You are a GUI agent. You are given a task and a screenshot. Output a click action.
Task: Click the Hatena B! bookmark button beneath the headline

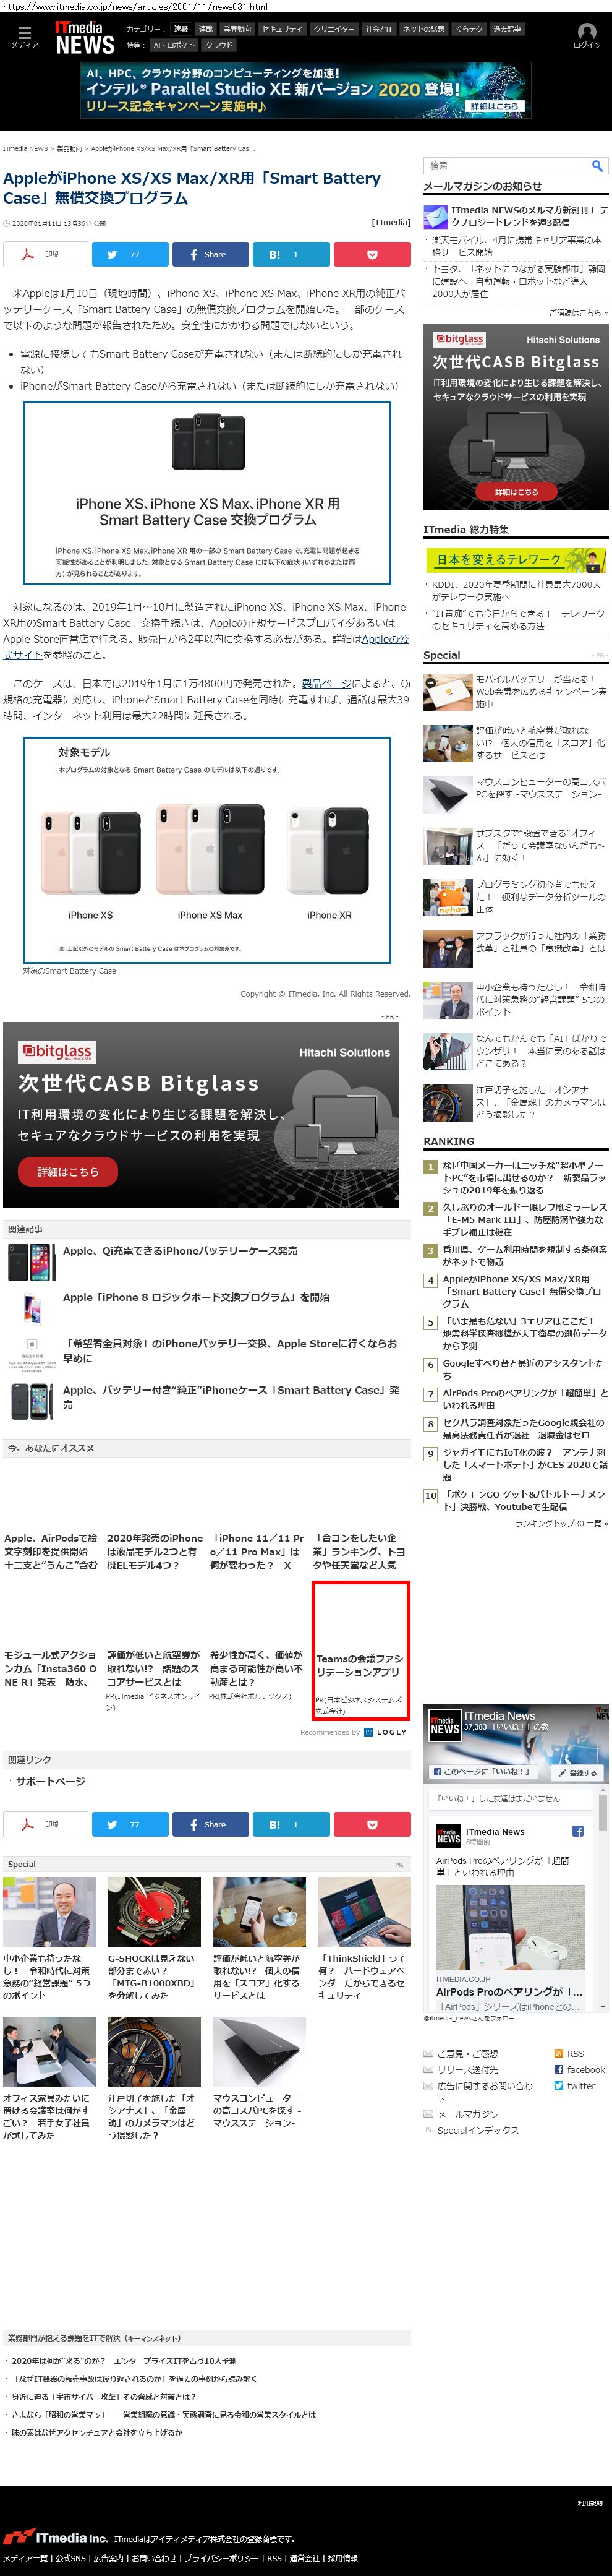[x=291, y=255]
